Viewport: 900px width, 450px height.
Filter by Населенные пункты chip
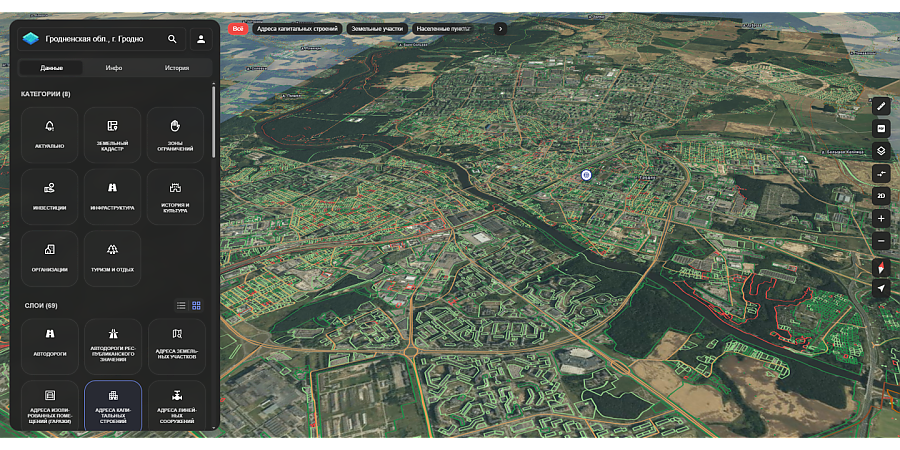[x=443, y=29]
